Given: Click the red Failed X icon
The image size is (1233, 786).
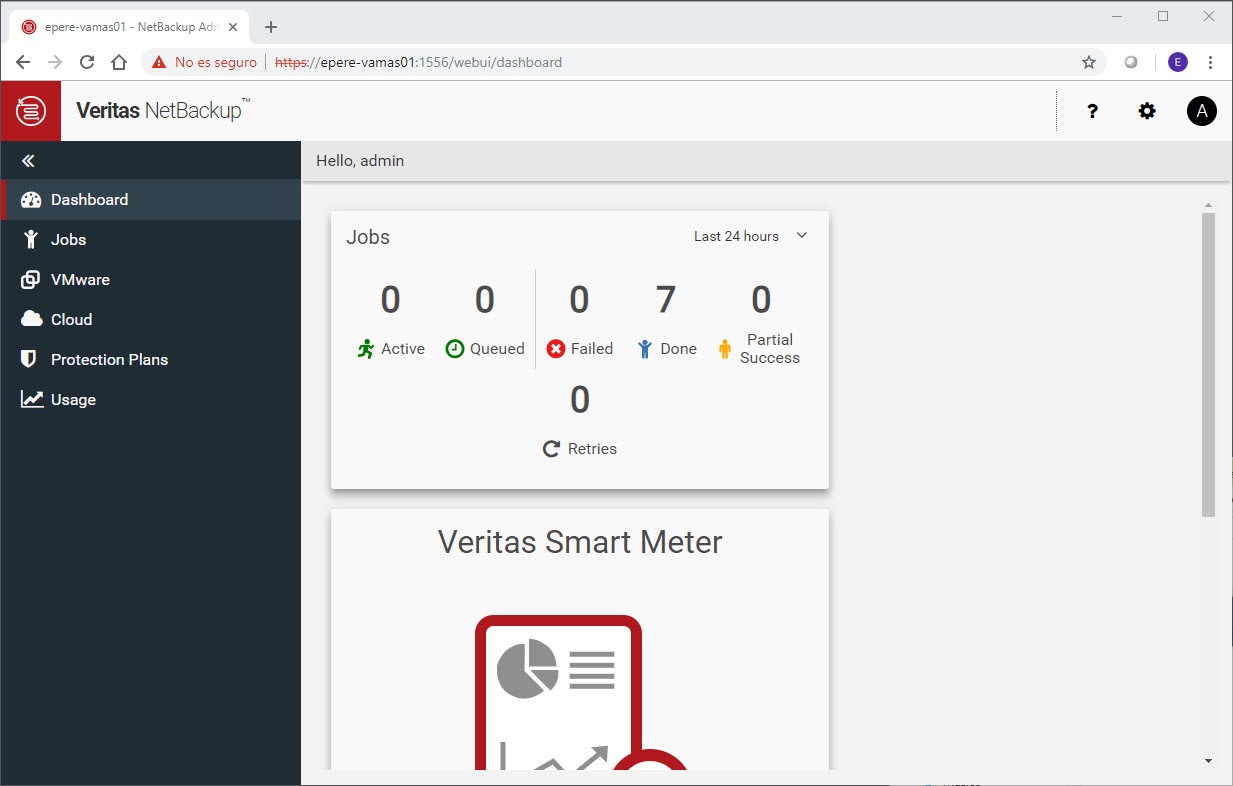Looking at the screenshot, I should (x=556, y=349).
